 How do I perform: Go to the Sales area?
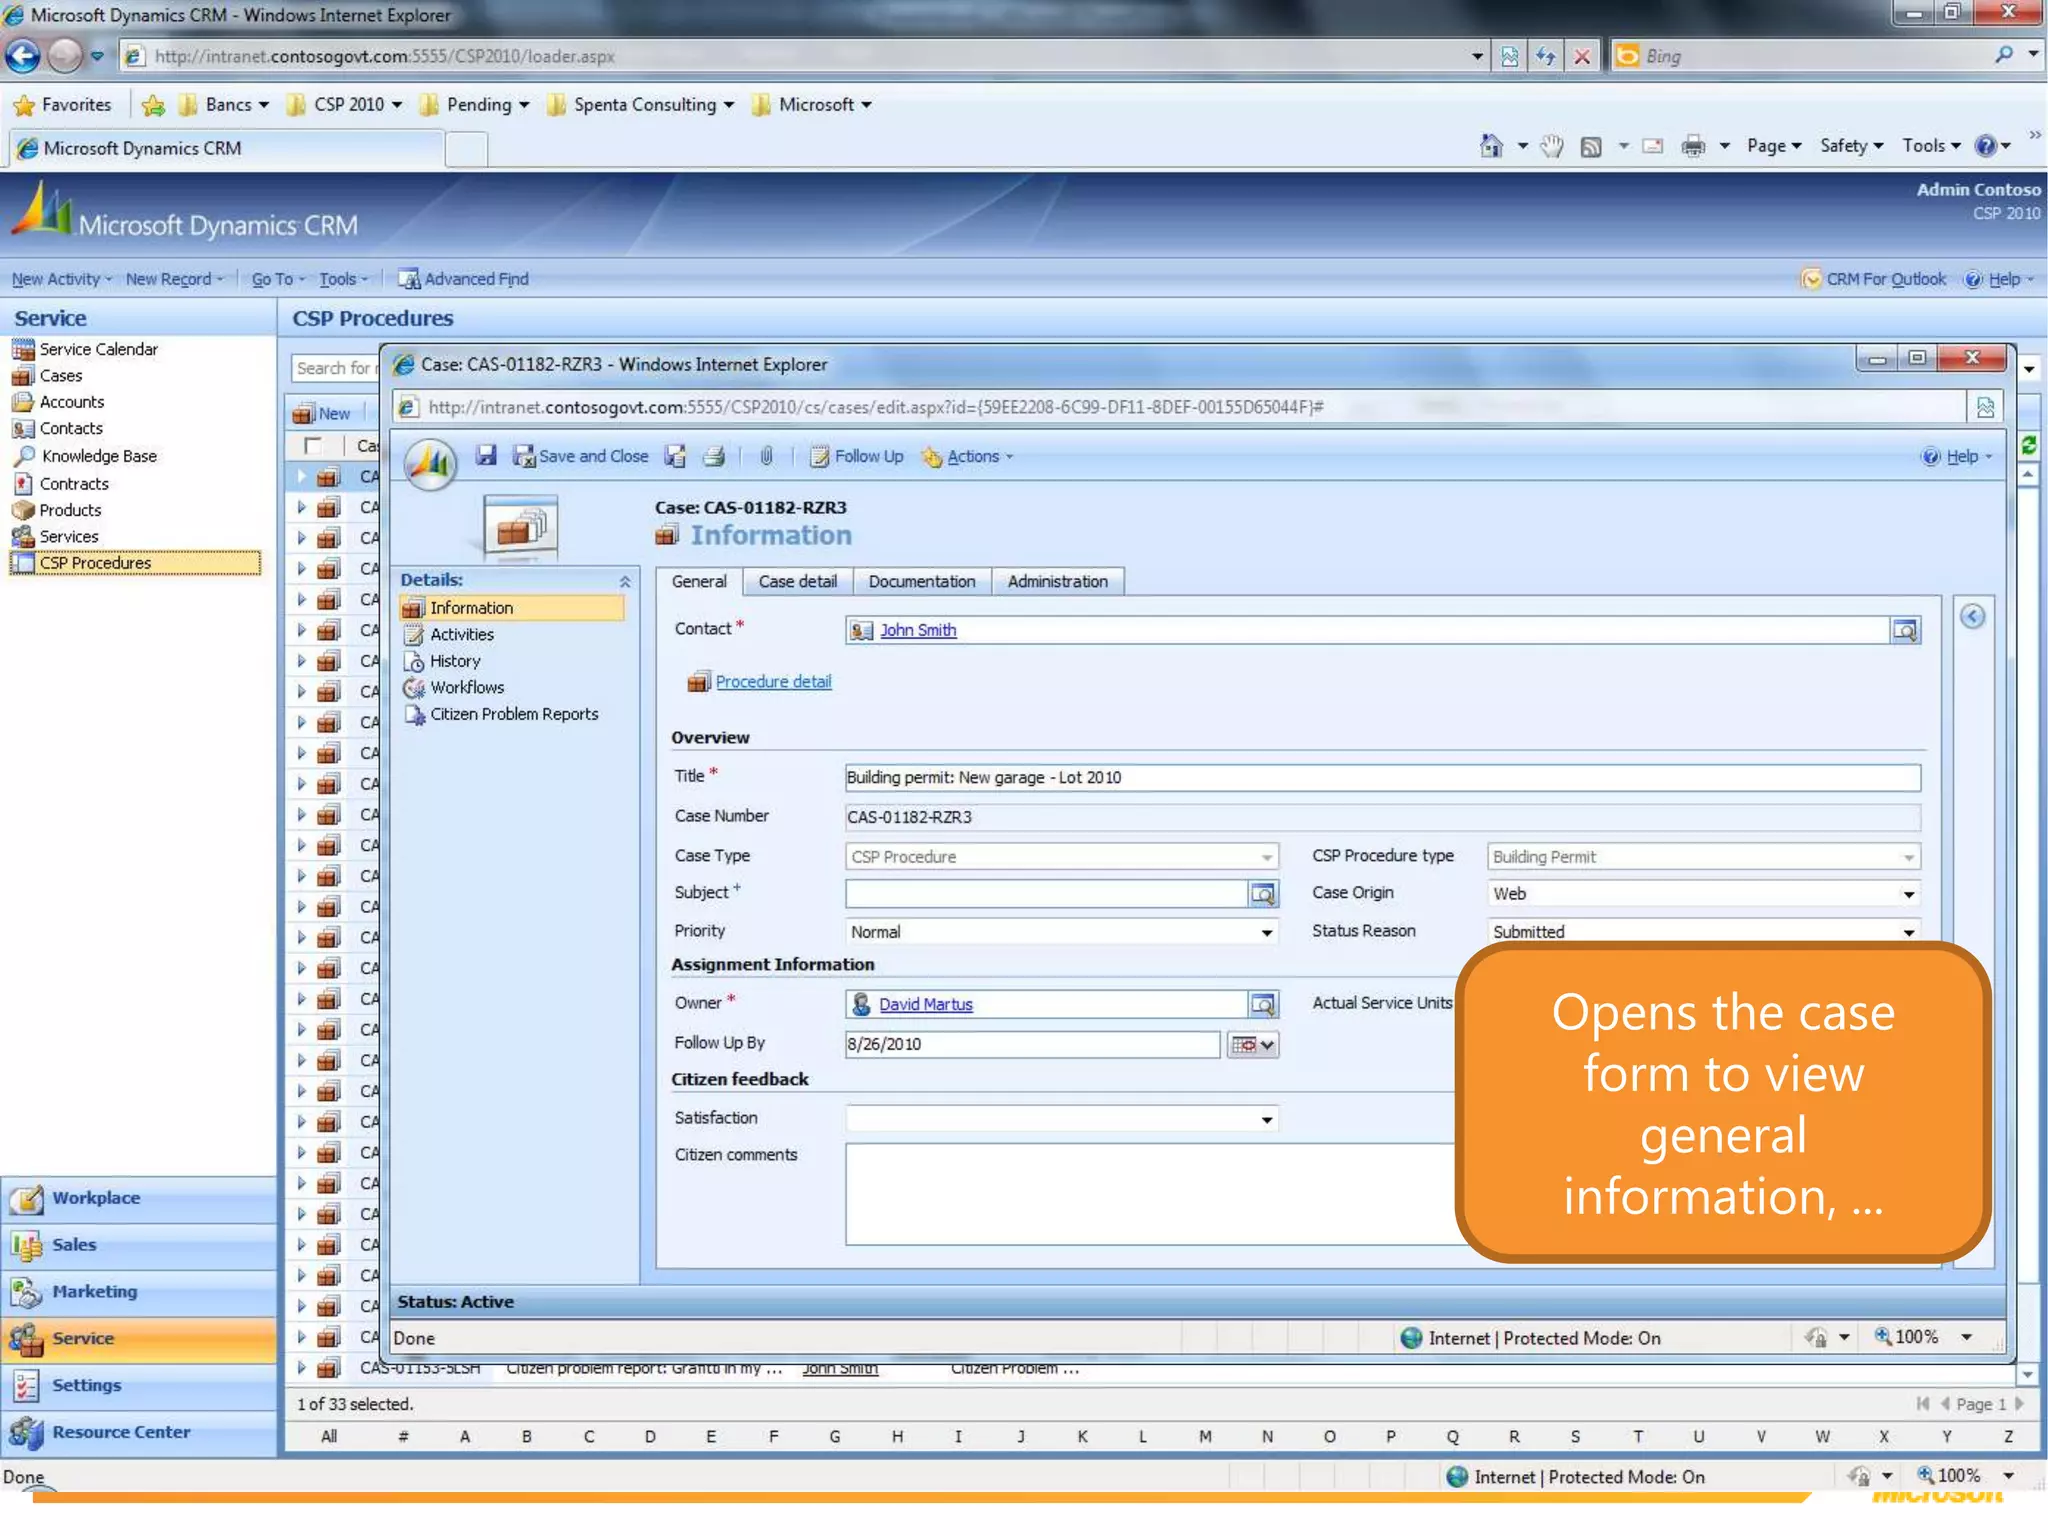tap(138, 1245)
